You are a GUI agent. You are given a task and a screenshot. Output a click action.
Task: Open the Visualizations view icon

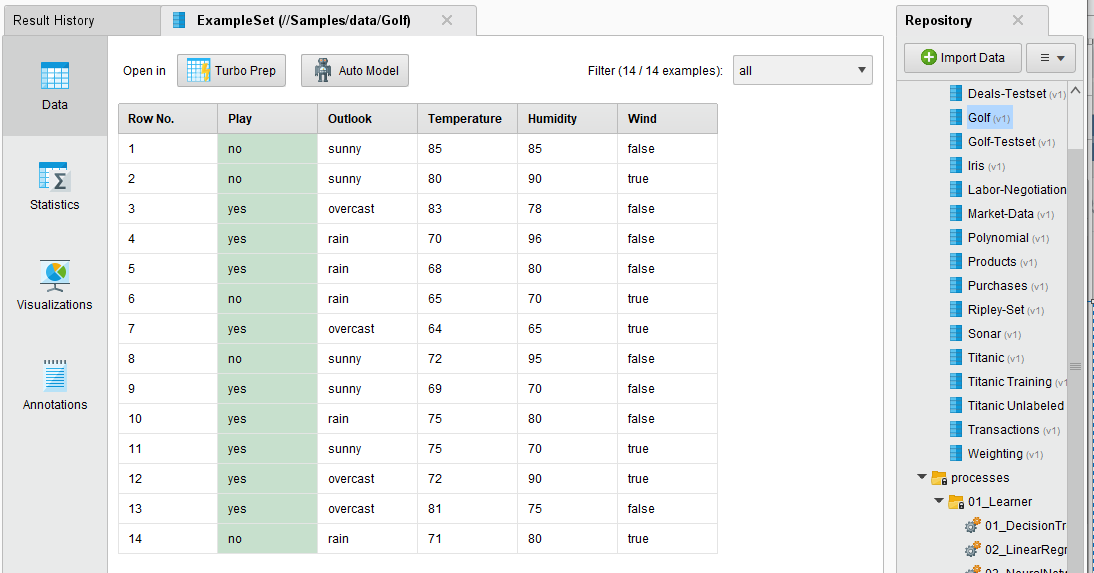click(54, 277)
